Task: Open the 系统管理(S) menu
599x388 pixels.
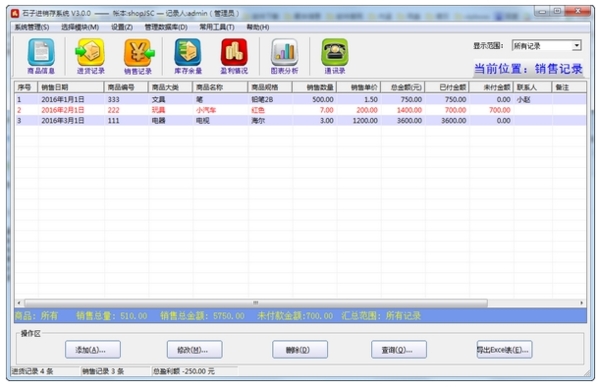Action: pyautogui.click(x=32, y=27)
